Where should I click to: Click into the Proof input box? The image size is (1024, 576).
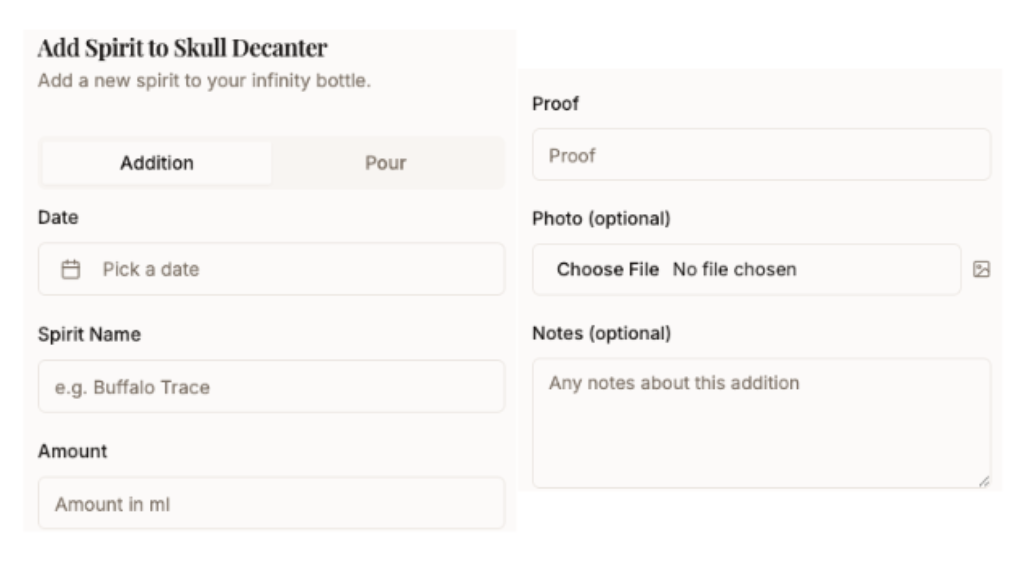(x=761, y=155)
